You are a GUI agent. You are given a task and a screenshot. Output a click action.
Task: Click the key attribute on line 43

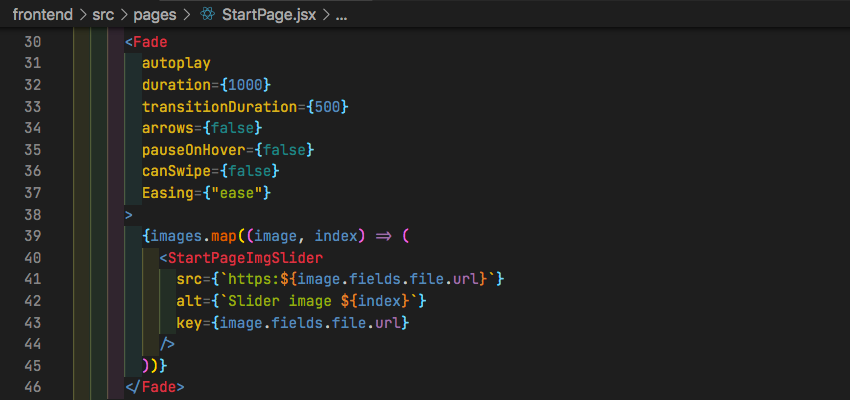[189, 323]
